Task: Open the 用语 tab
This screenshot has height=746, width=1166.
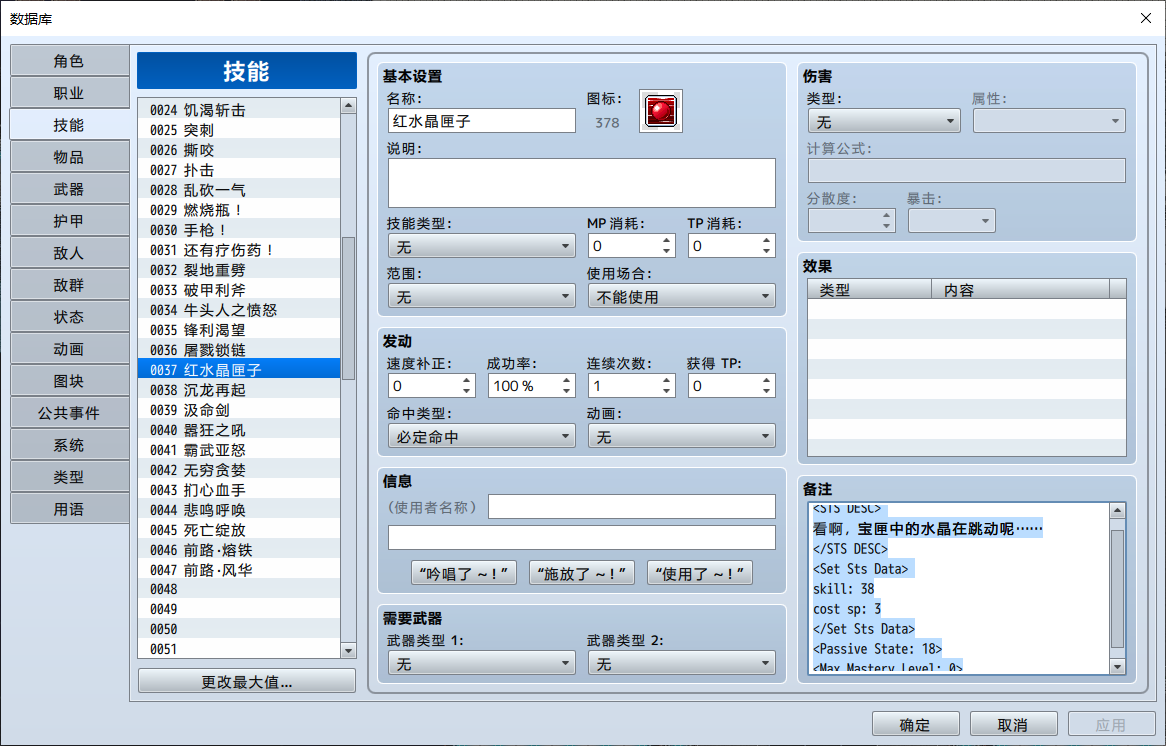Action: point(69,509)
